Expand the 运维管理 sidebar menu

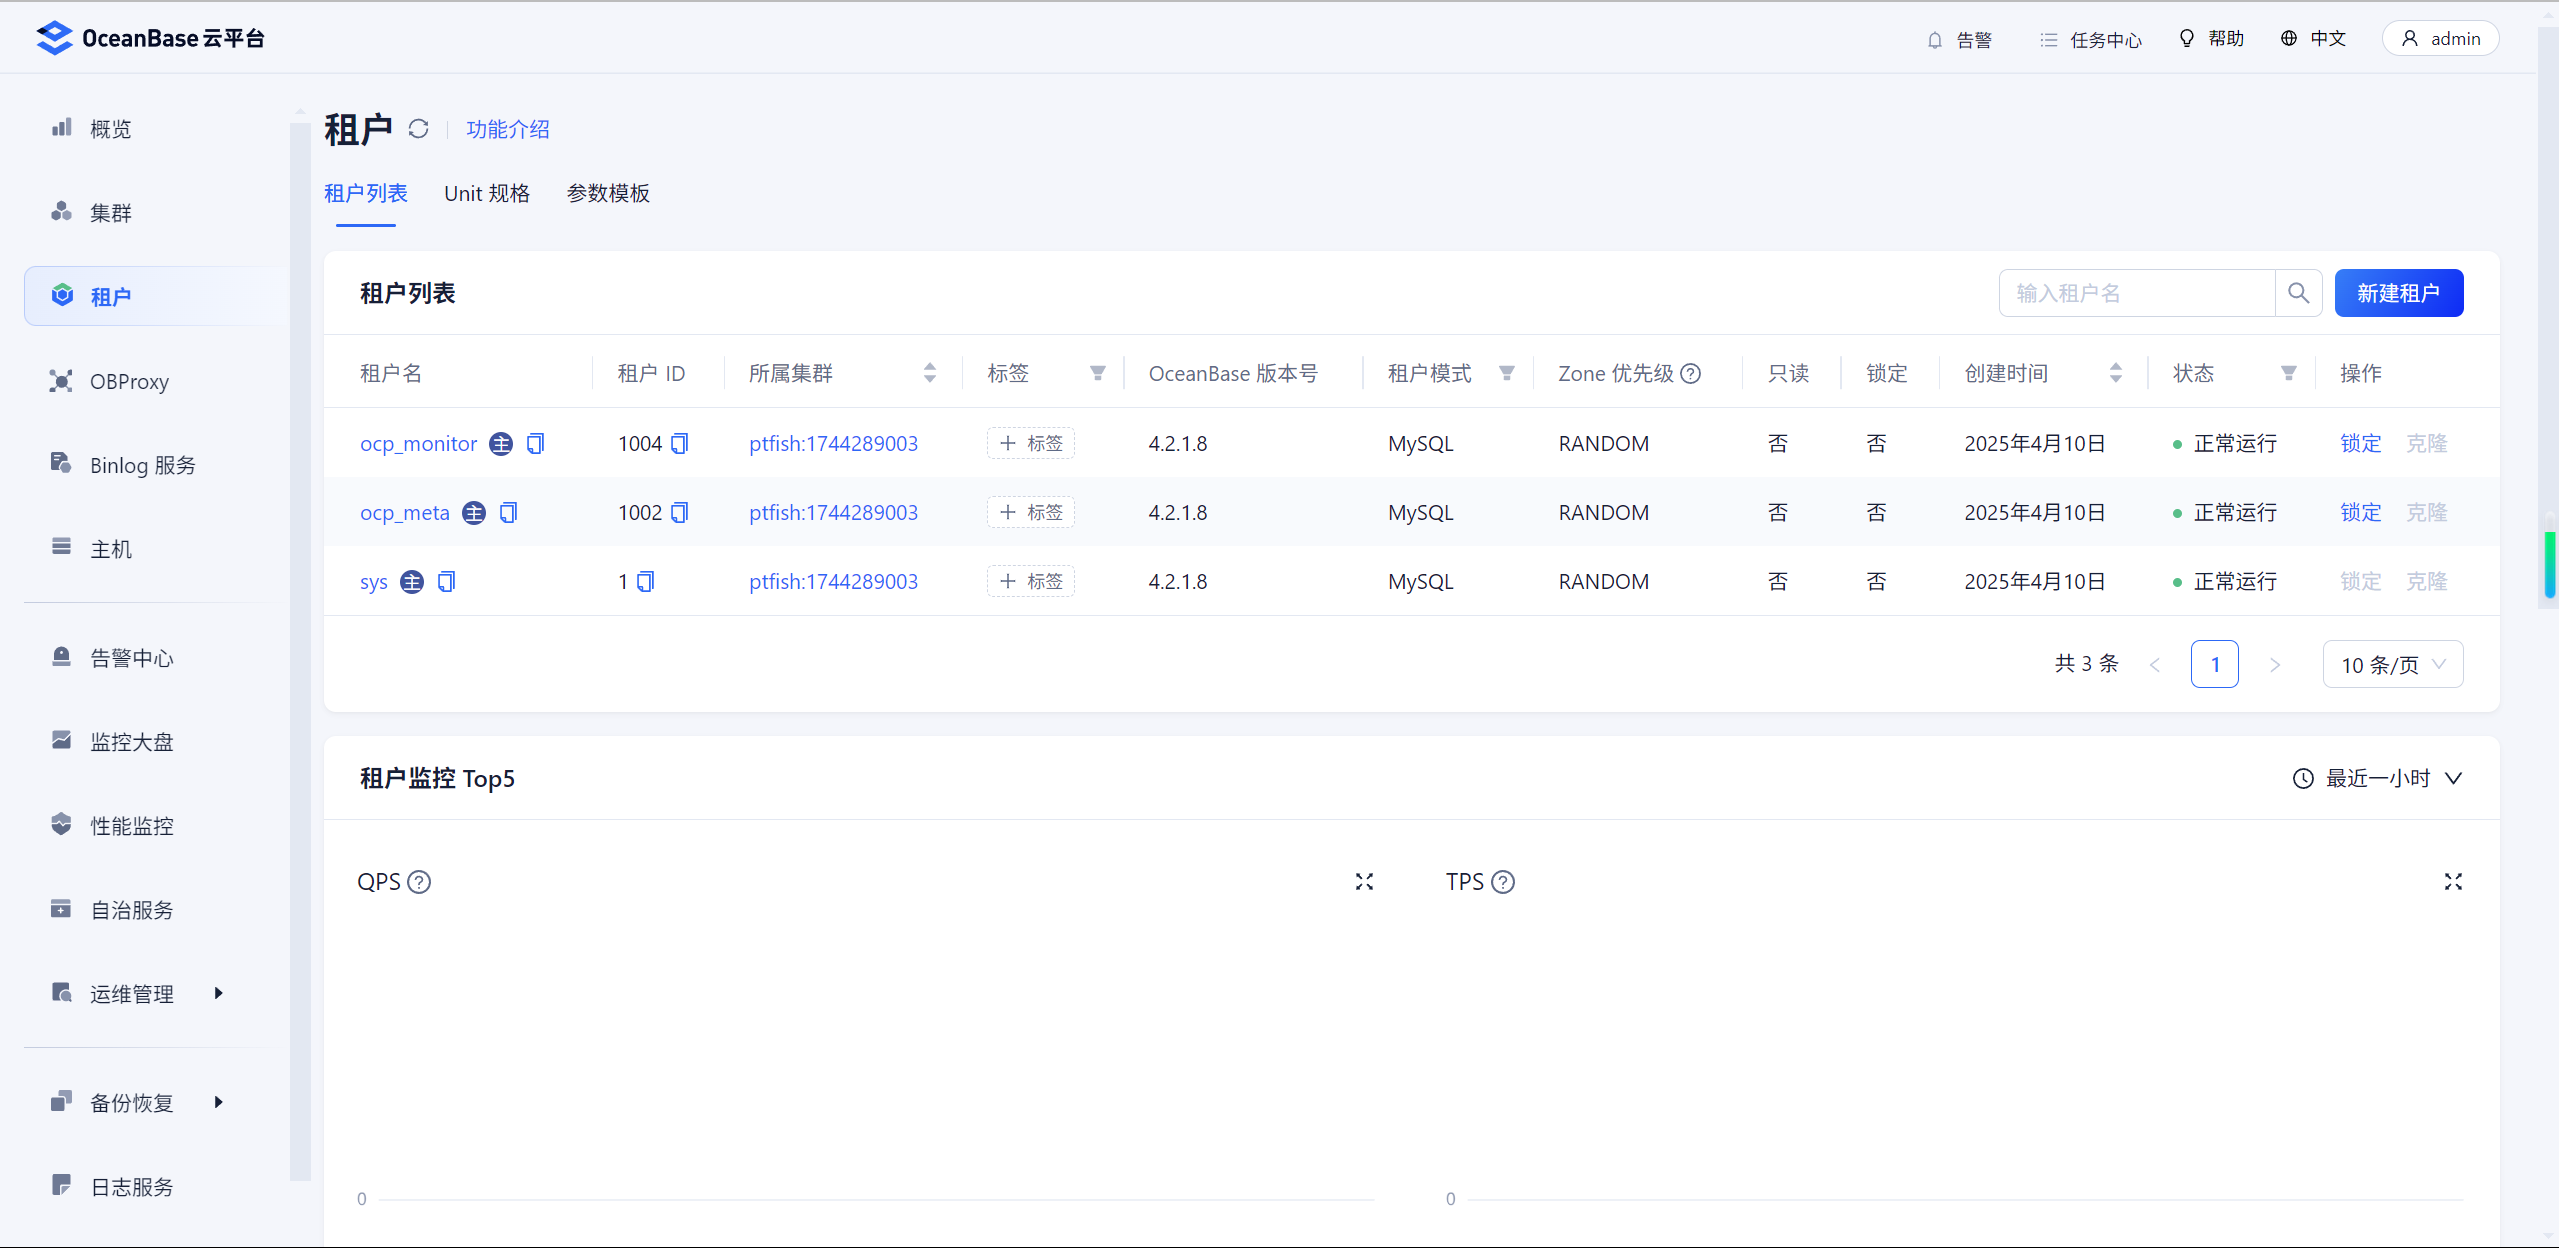(134, 993)
